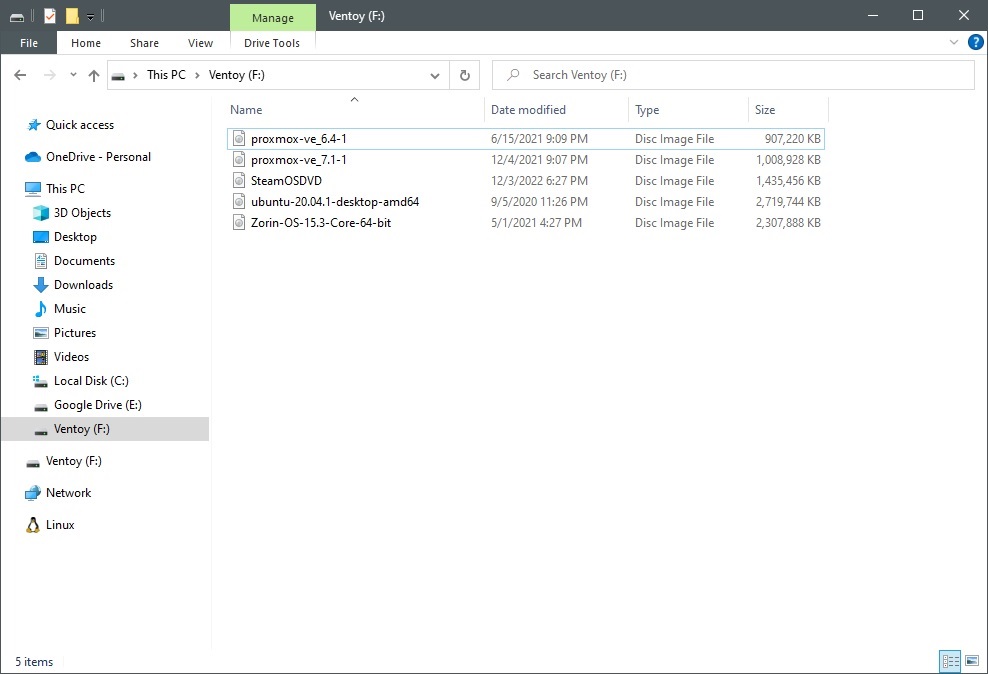The image size is (988, 674).
Task: Click the green Manage contextual tab
Action: coord(273,18)
